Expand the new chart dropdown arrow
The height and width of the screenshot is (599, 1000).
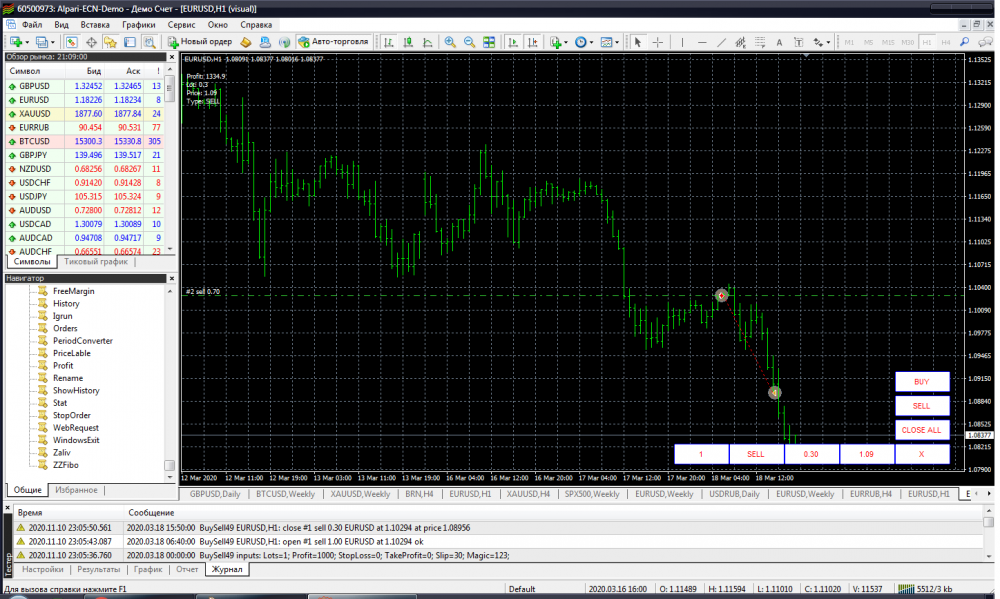27,42
